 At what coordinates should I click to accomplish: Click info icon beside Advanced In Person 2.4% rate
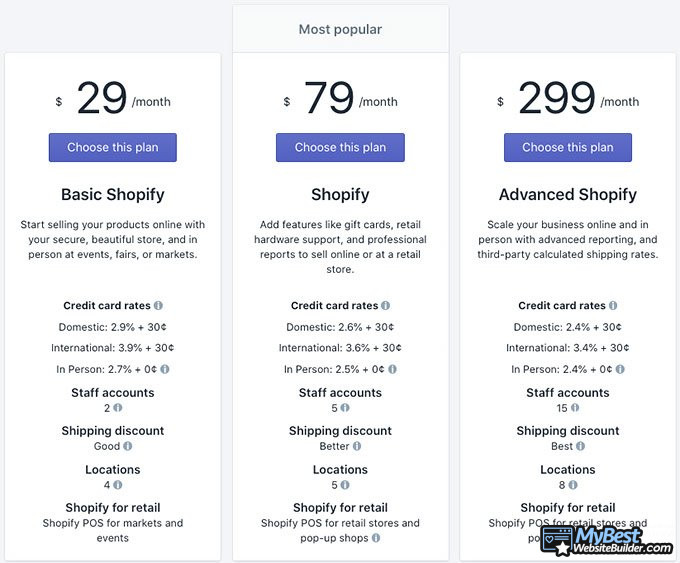(620, 369)
